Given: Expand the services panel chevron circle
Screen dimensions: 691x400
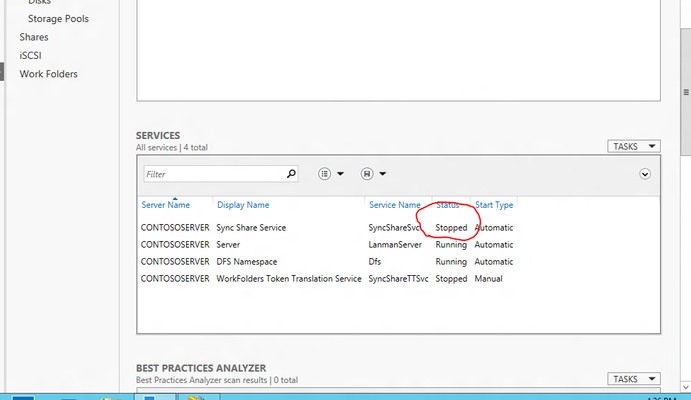Looking at the screenshot, I should click(x=645, y=174).
